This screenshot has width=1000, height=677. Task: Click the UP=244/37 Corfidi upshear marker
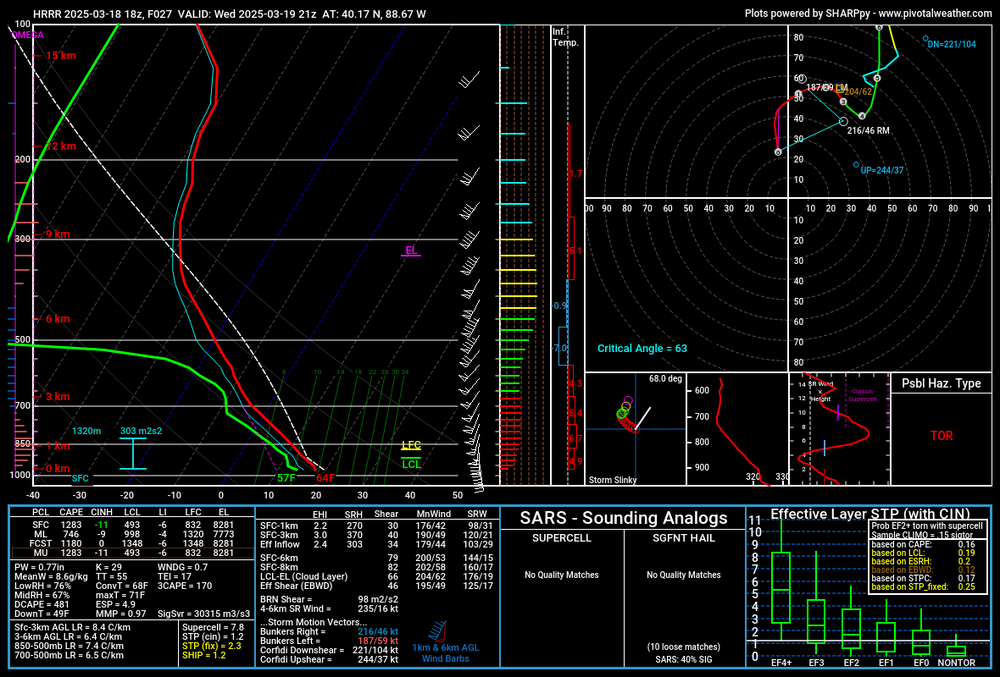pyautogui.click(x=856, y=165)
